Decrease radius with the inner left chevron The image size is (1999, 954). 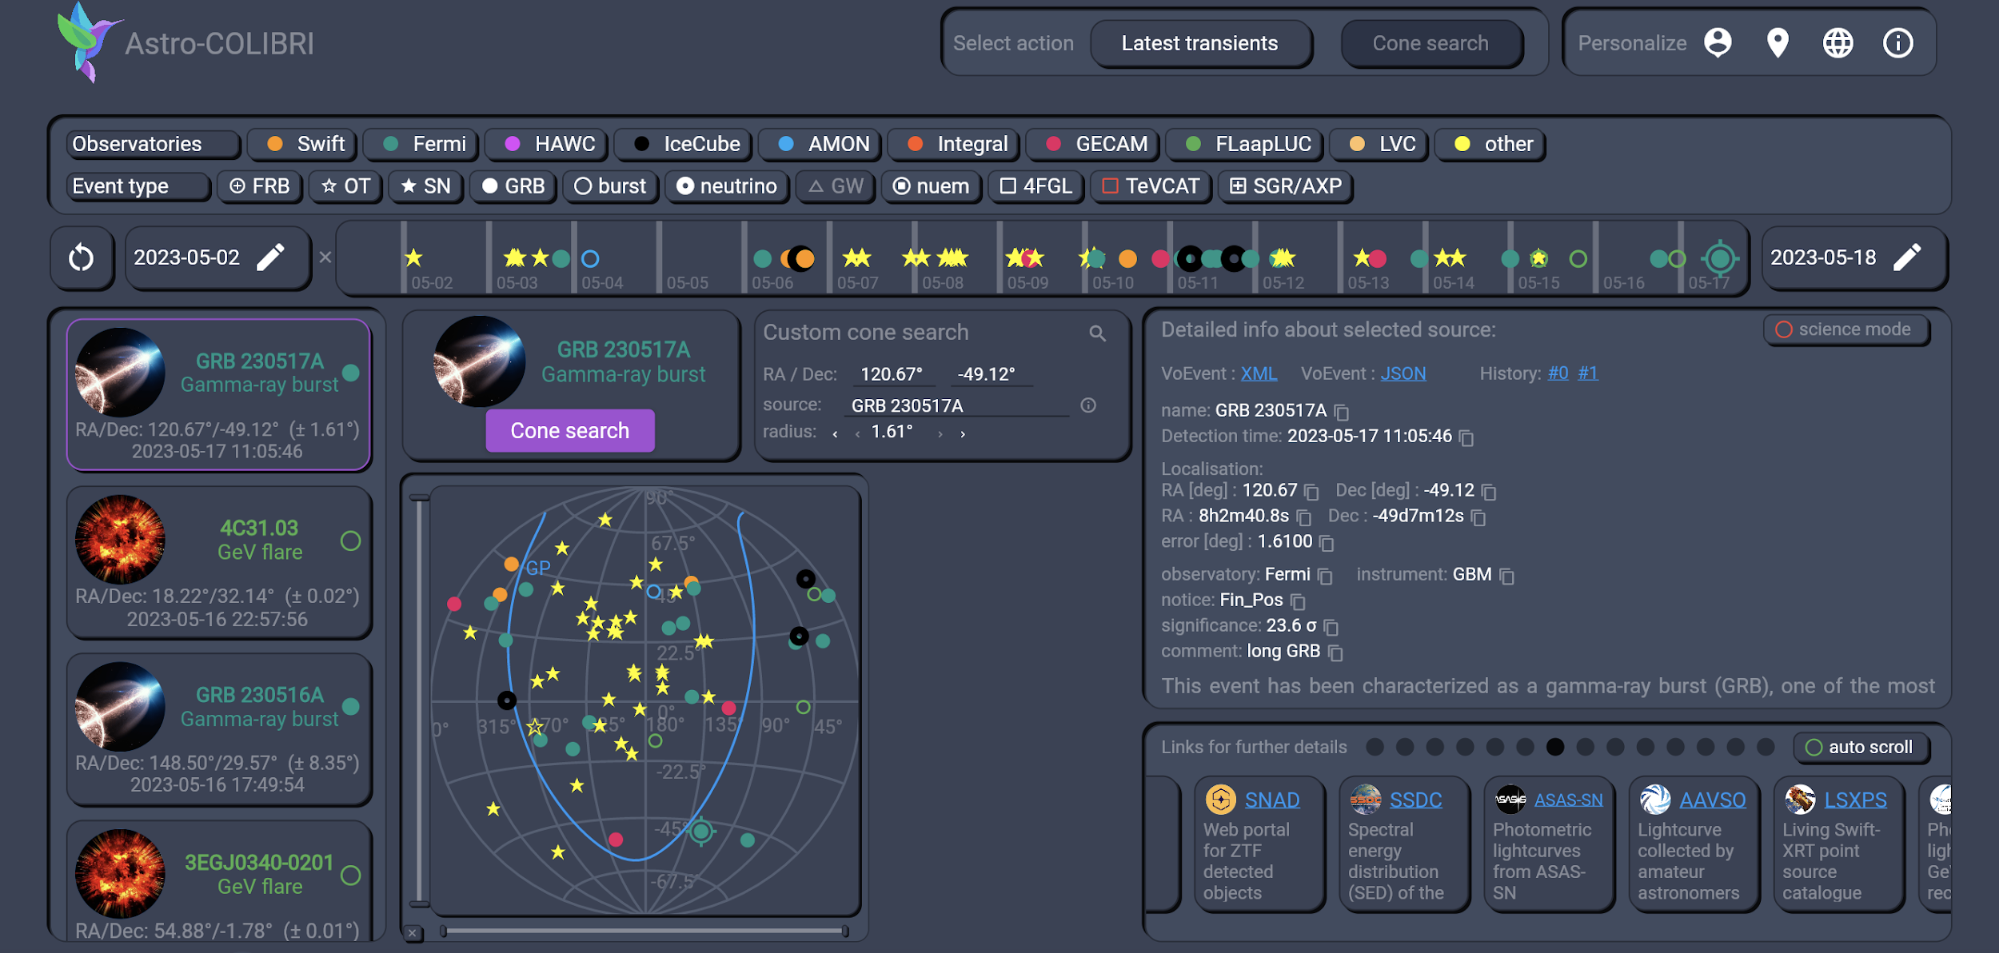point(857,434)
